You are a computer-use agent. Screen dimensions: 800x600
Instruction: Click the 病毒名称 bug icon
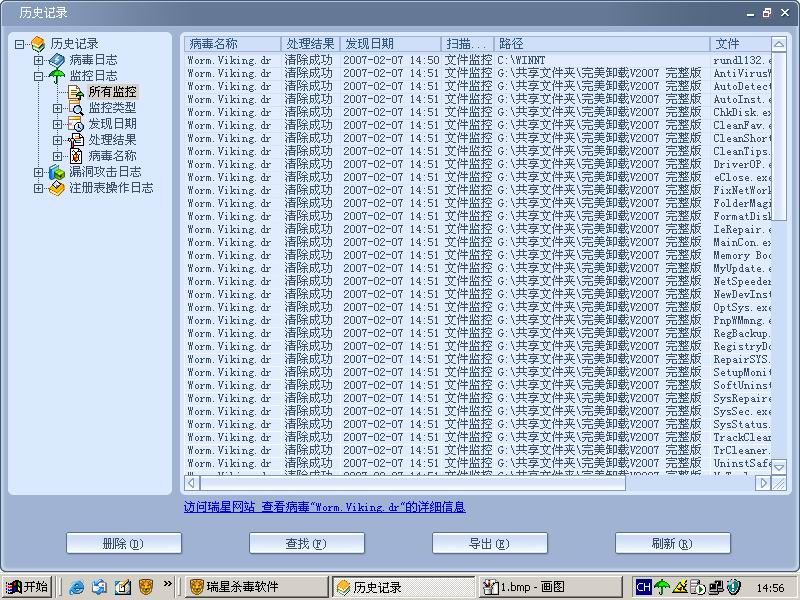point(76,156)
